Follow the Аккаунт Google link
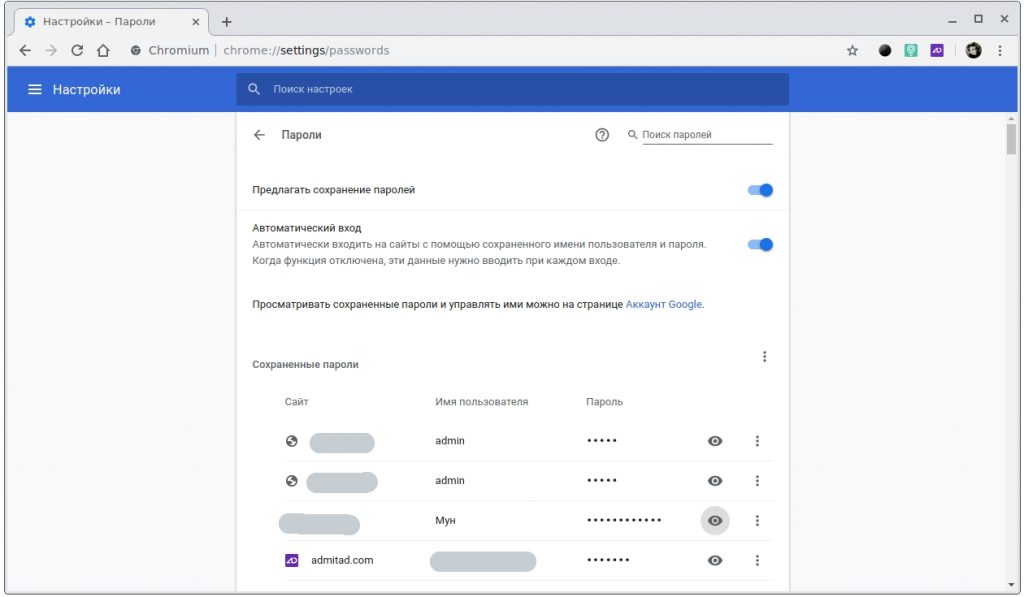Screen dimensions: 1024x597 [x=664, y=304]
